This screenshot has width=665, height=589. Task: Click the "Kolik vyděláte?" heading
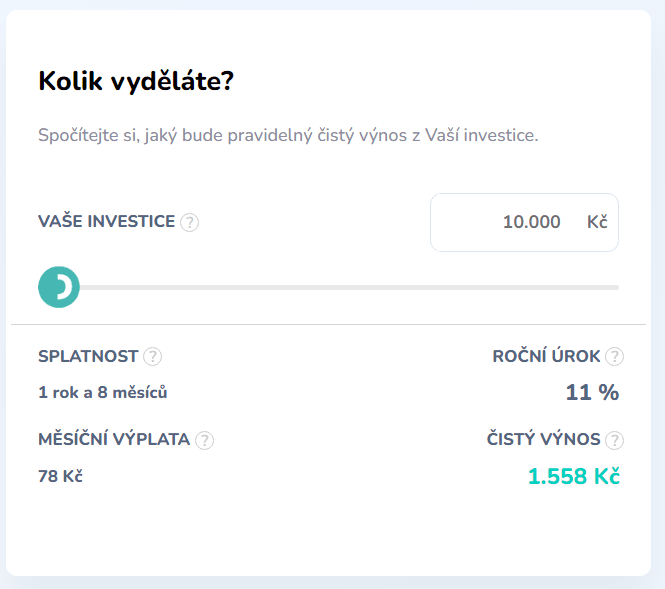click(135, 81)
